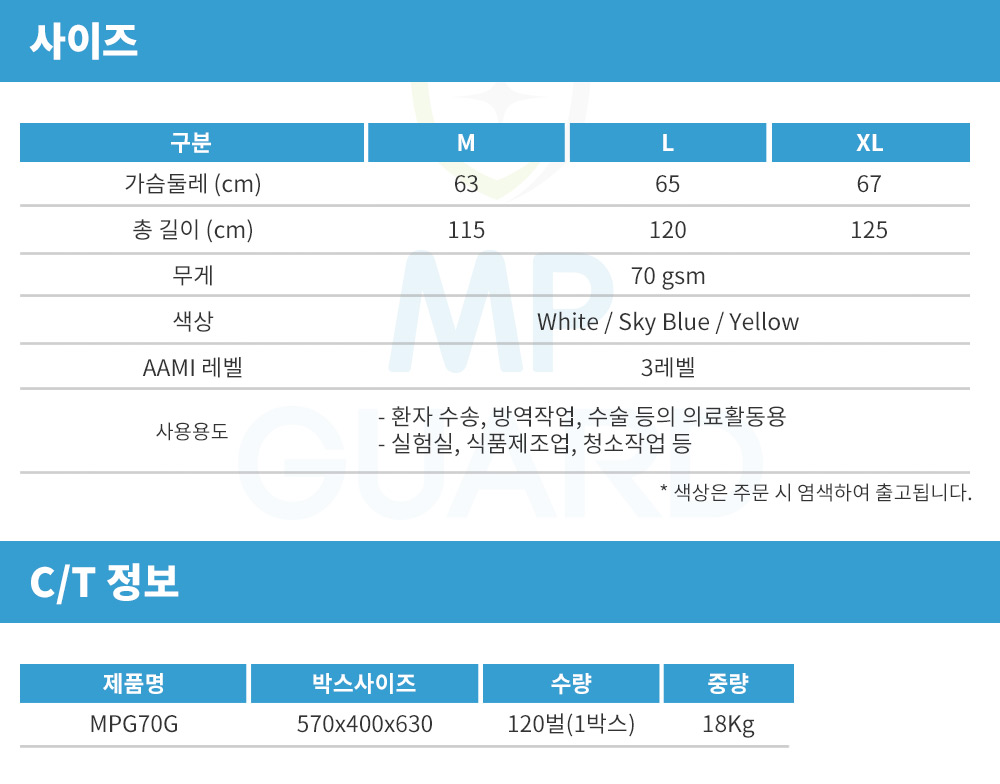Click the 총 길이 (cm) row label
This screenshot has width=1000, height=784.
192,230
